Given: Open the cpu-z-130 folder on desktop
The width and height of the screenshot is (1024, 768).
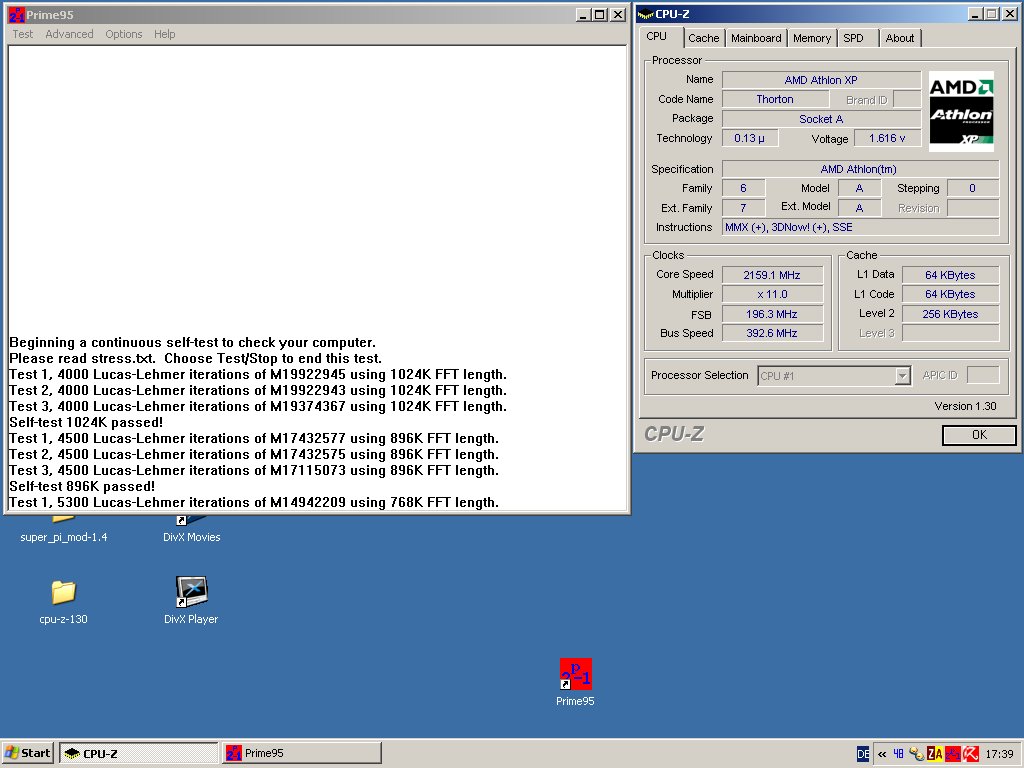Looking at the screenshot, I should [x=63, y=592].
